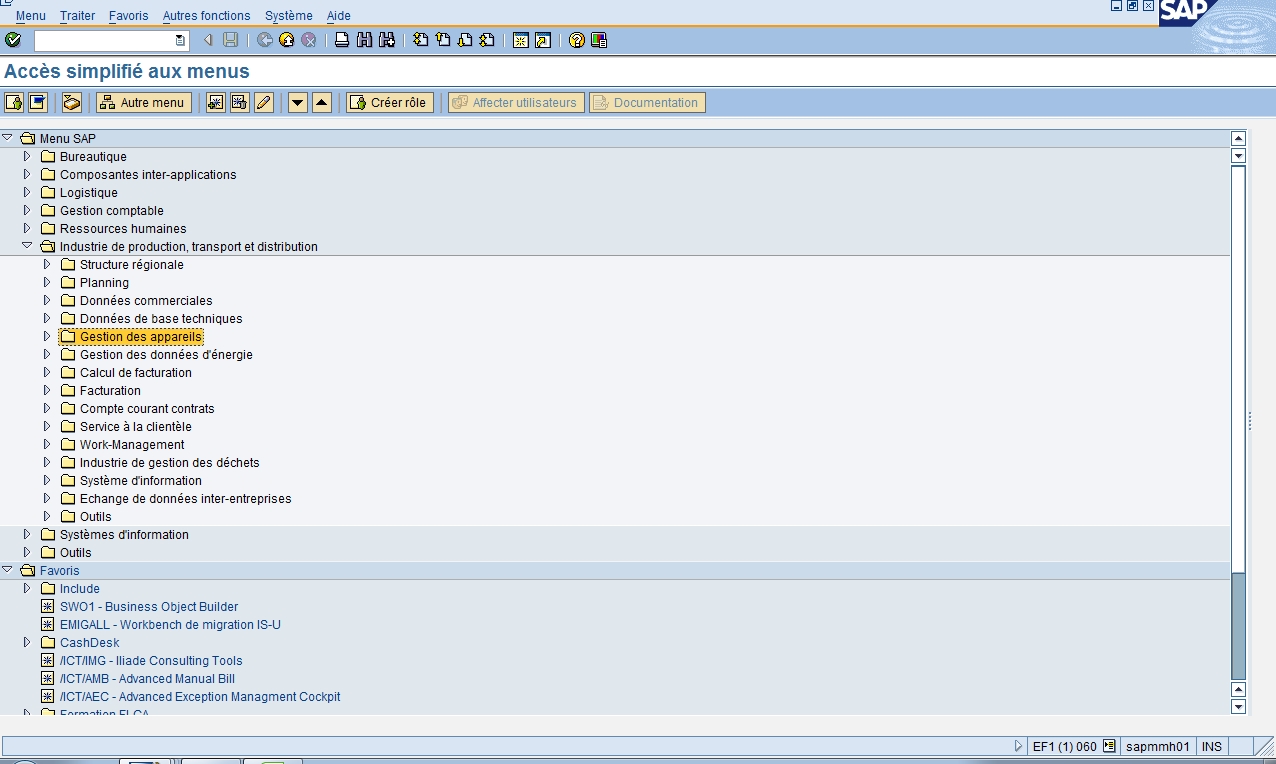This screenshot has height=764, width=1276.
Task: Click the Create shortcut icon
Action: click(543, 40)
